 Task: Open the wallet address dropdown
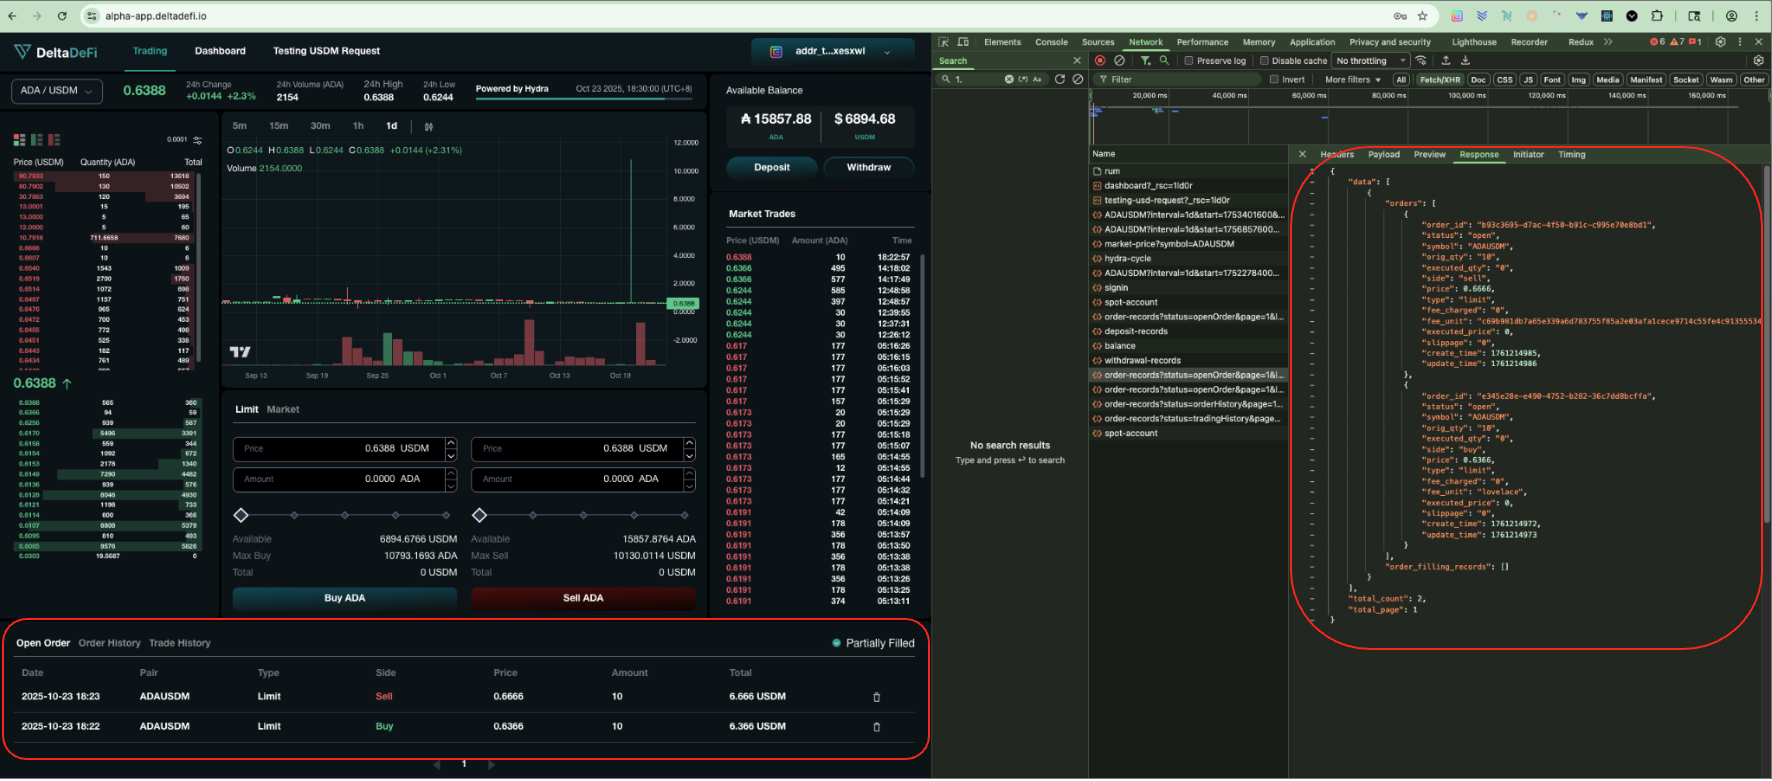[x=832, y=51]
